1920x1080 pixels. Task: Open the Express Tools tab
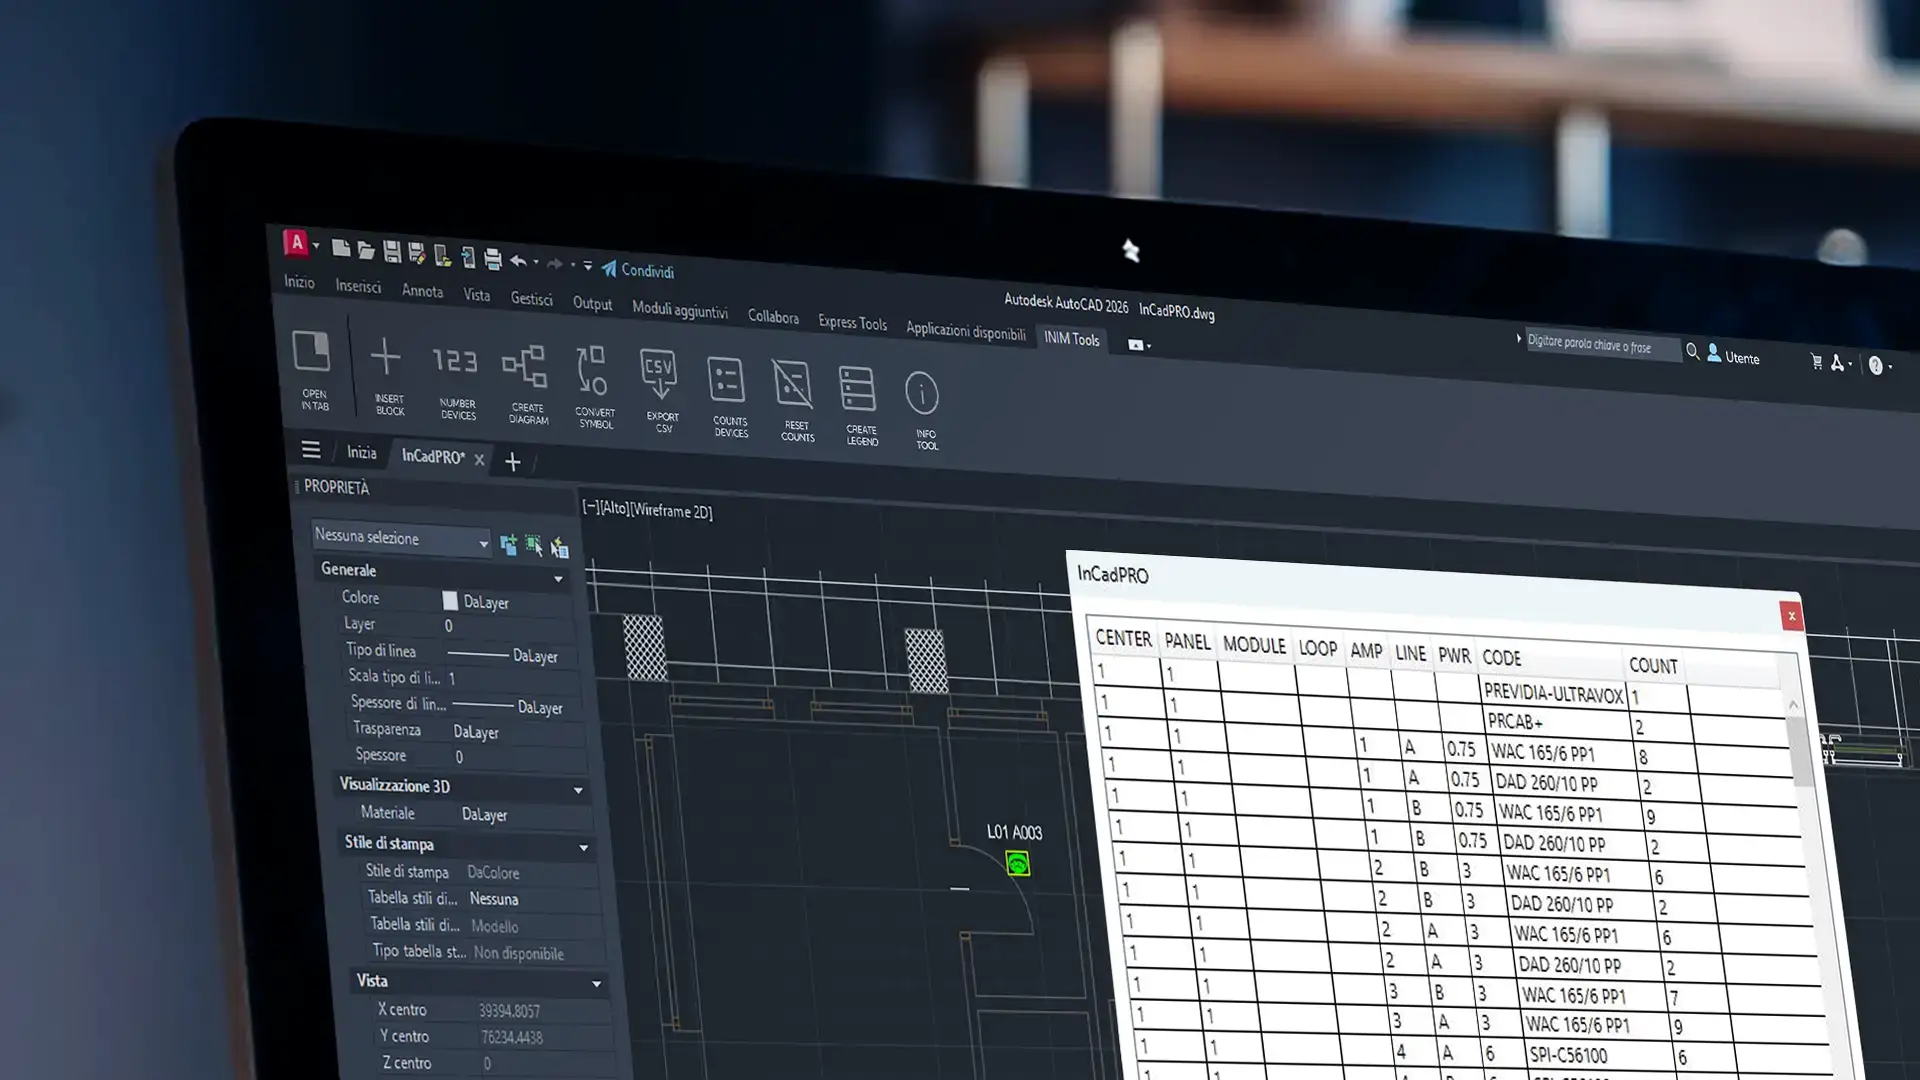coord(852,323)
